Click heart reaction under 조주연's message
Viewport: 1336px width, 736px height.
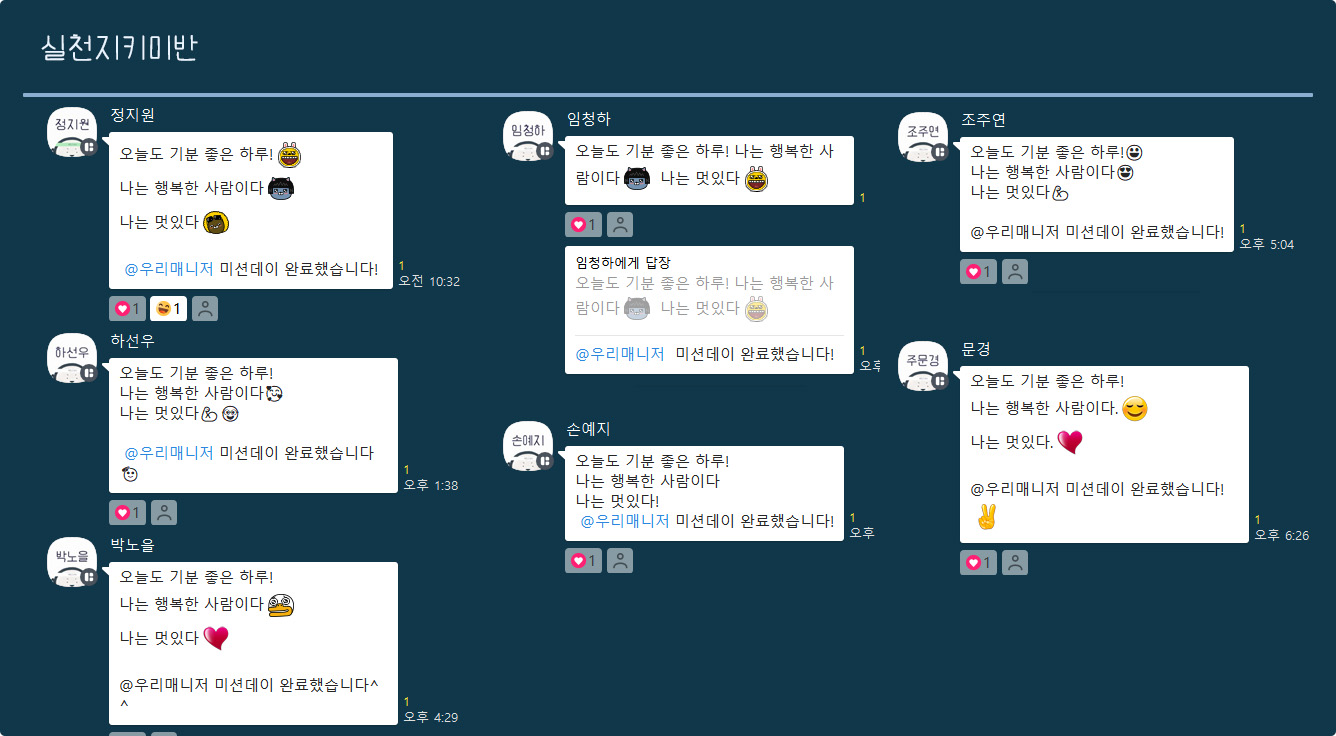tap(978, 272)
